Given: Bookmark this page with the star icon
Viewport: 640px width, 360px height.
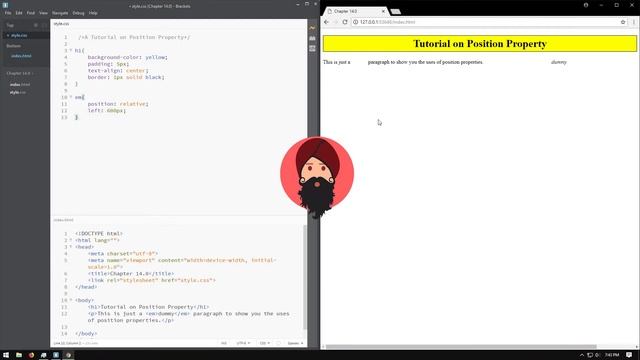Looking at the screenshot, I should coord(623,22).
